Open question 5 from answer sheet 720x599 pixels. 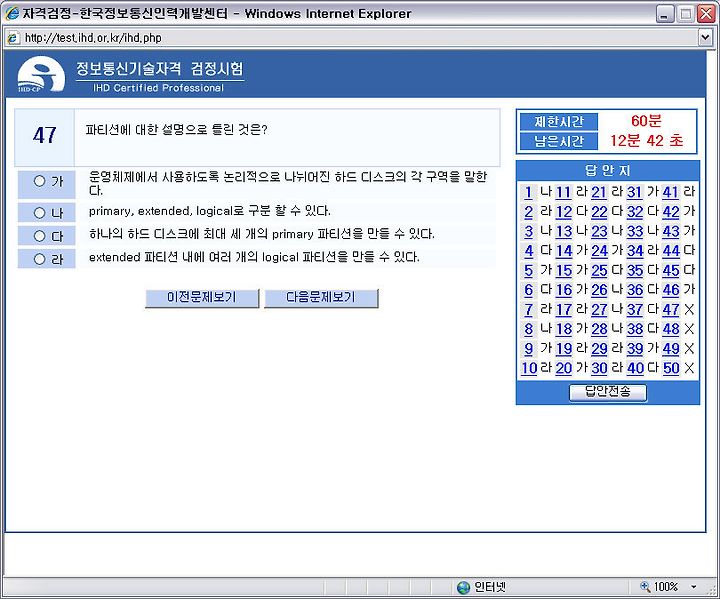coord(529,270)
